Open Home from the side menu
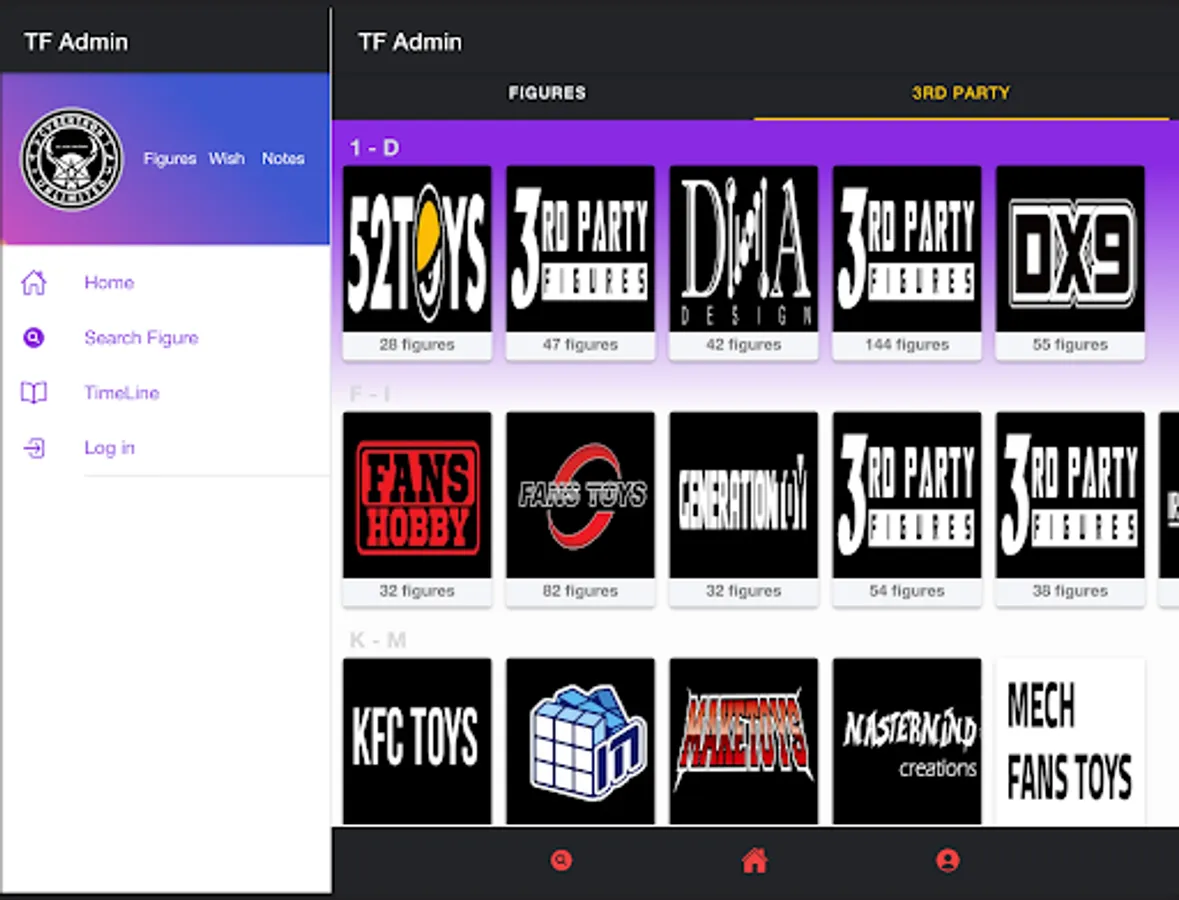The height and width of the screenshot is (900, 1179). pos(109,283)
